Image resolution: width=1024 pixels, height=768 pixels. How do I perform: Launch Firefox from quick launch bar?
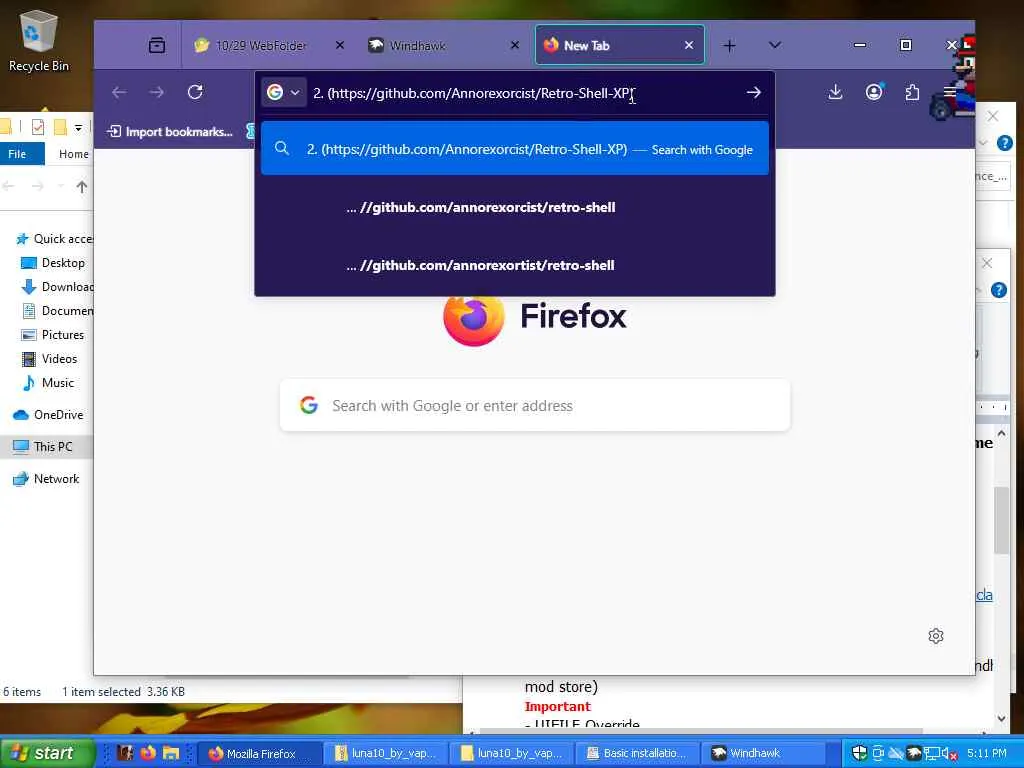[148, 753]
